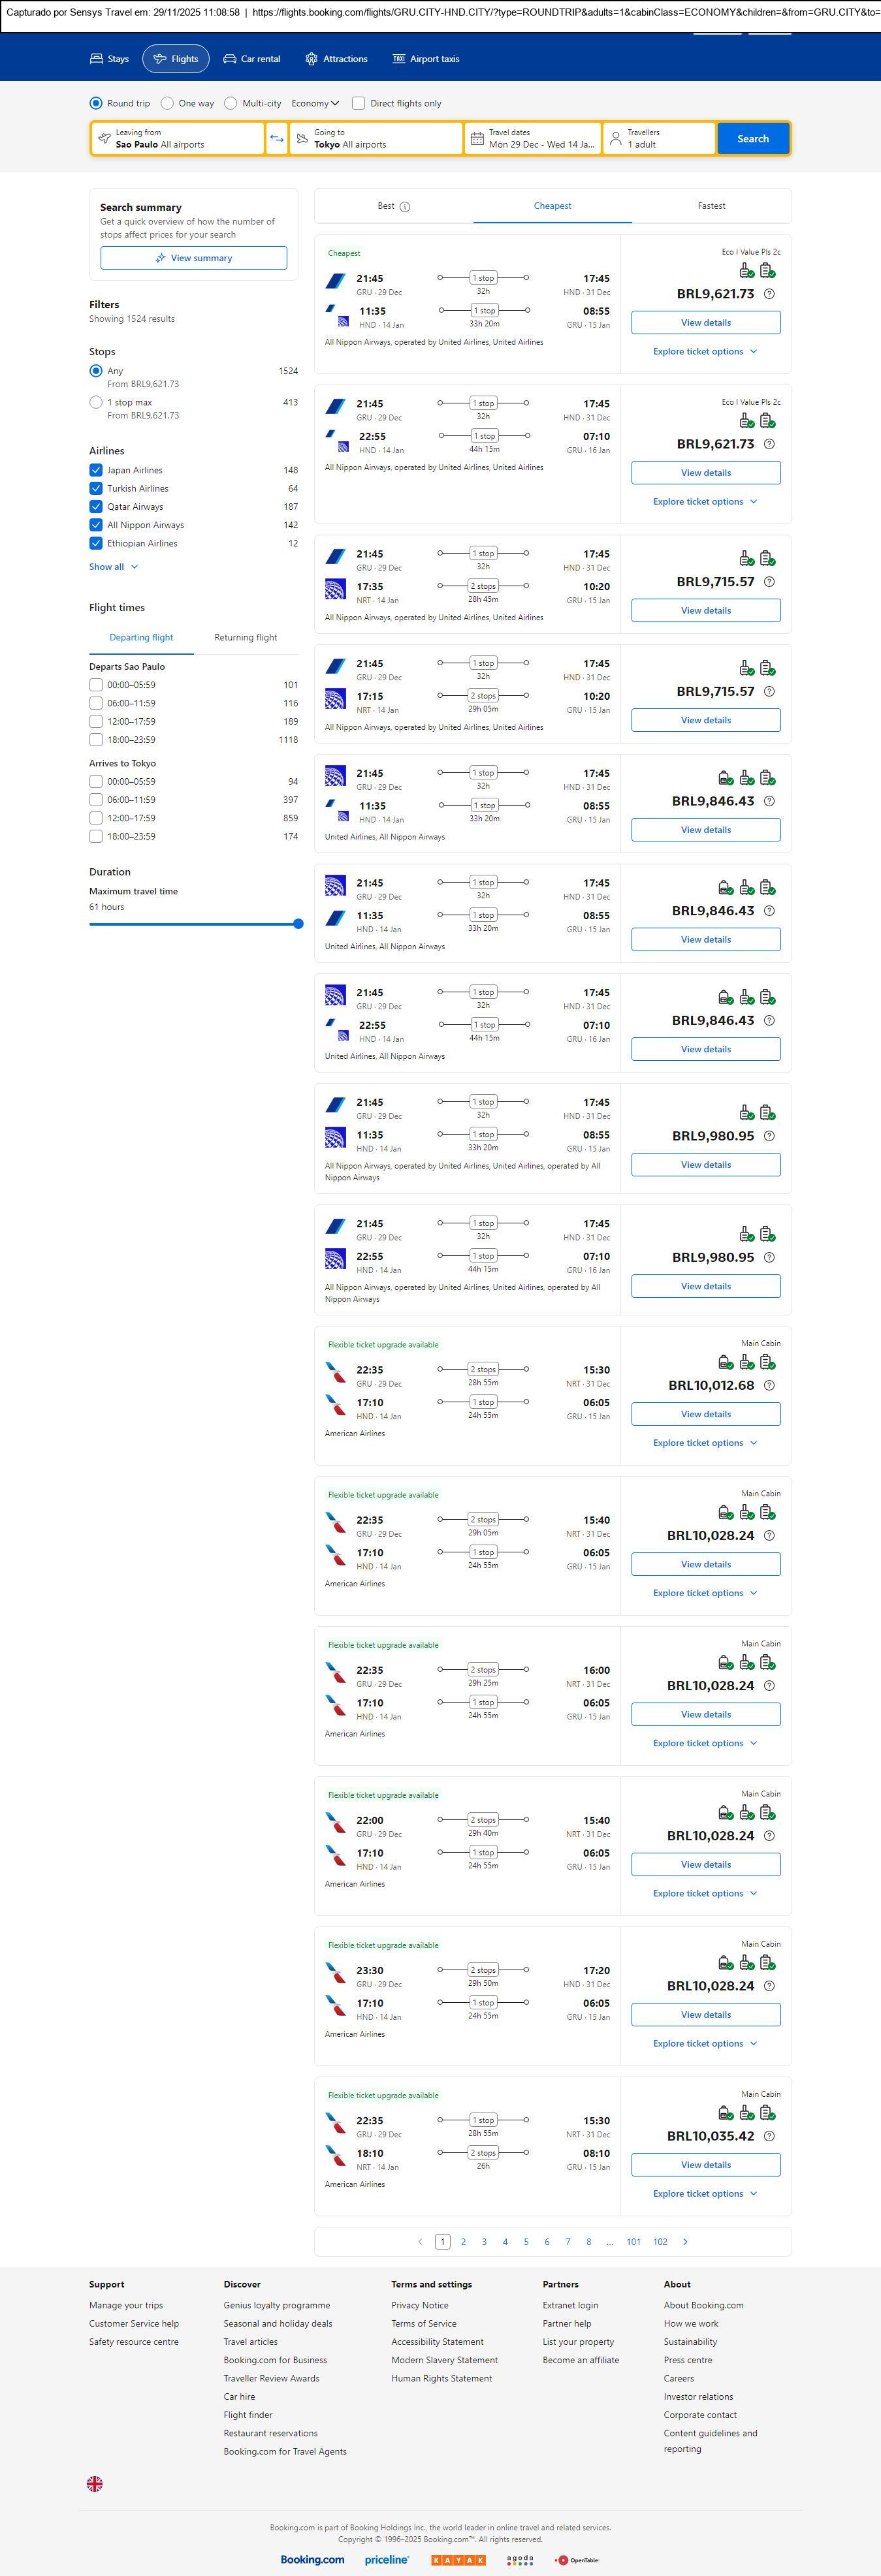Viewport: 881px width, 2576px height.
Task: Enable the Direct flights only checkbox
Action: click(358, 103)
